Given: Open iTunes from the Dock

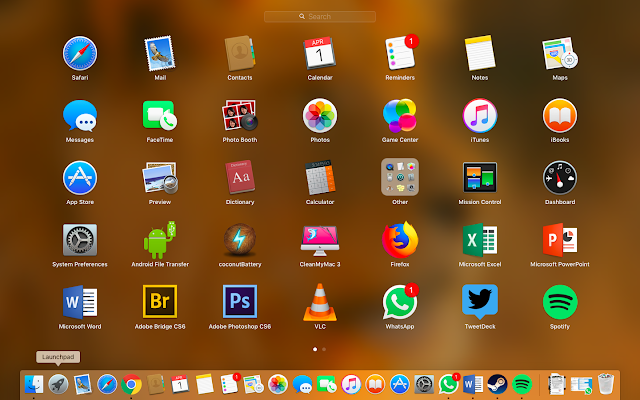Looking at the screenshot, I should point(351,384).
